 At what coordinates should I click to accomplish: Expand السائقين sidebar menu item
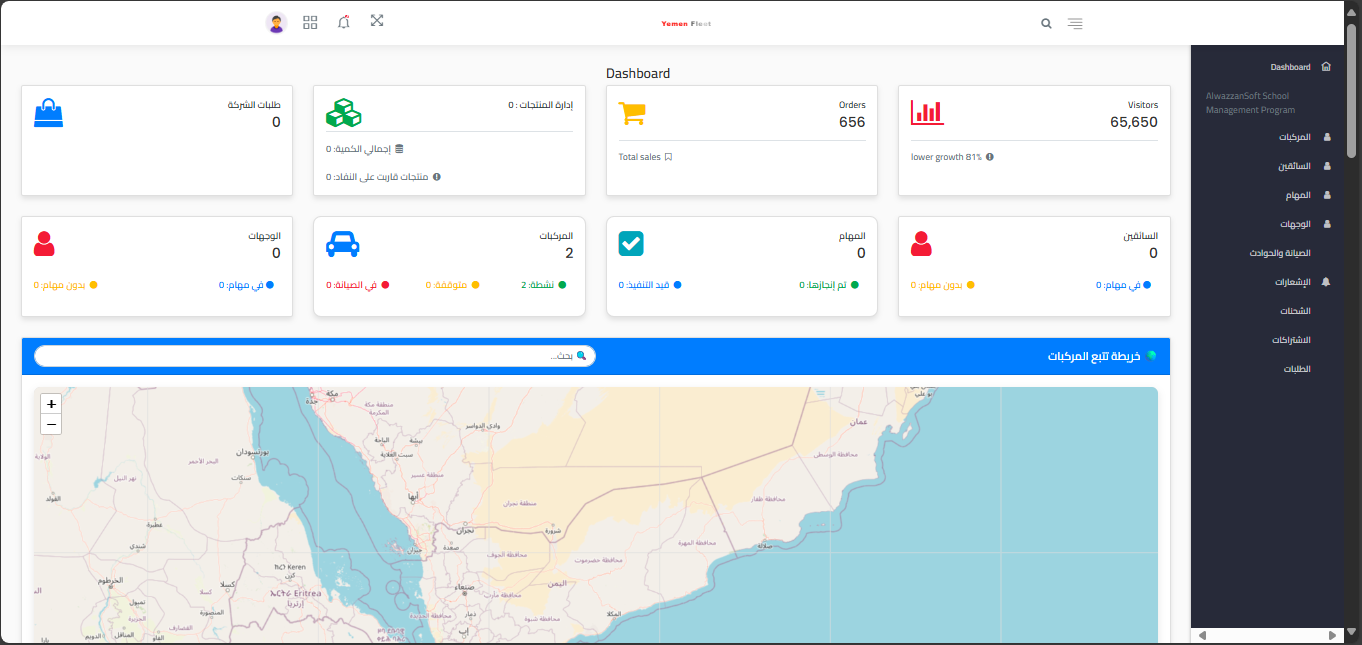1294,166
